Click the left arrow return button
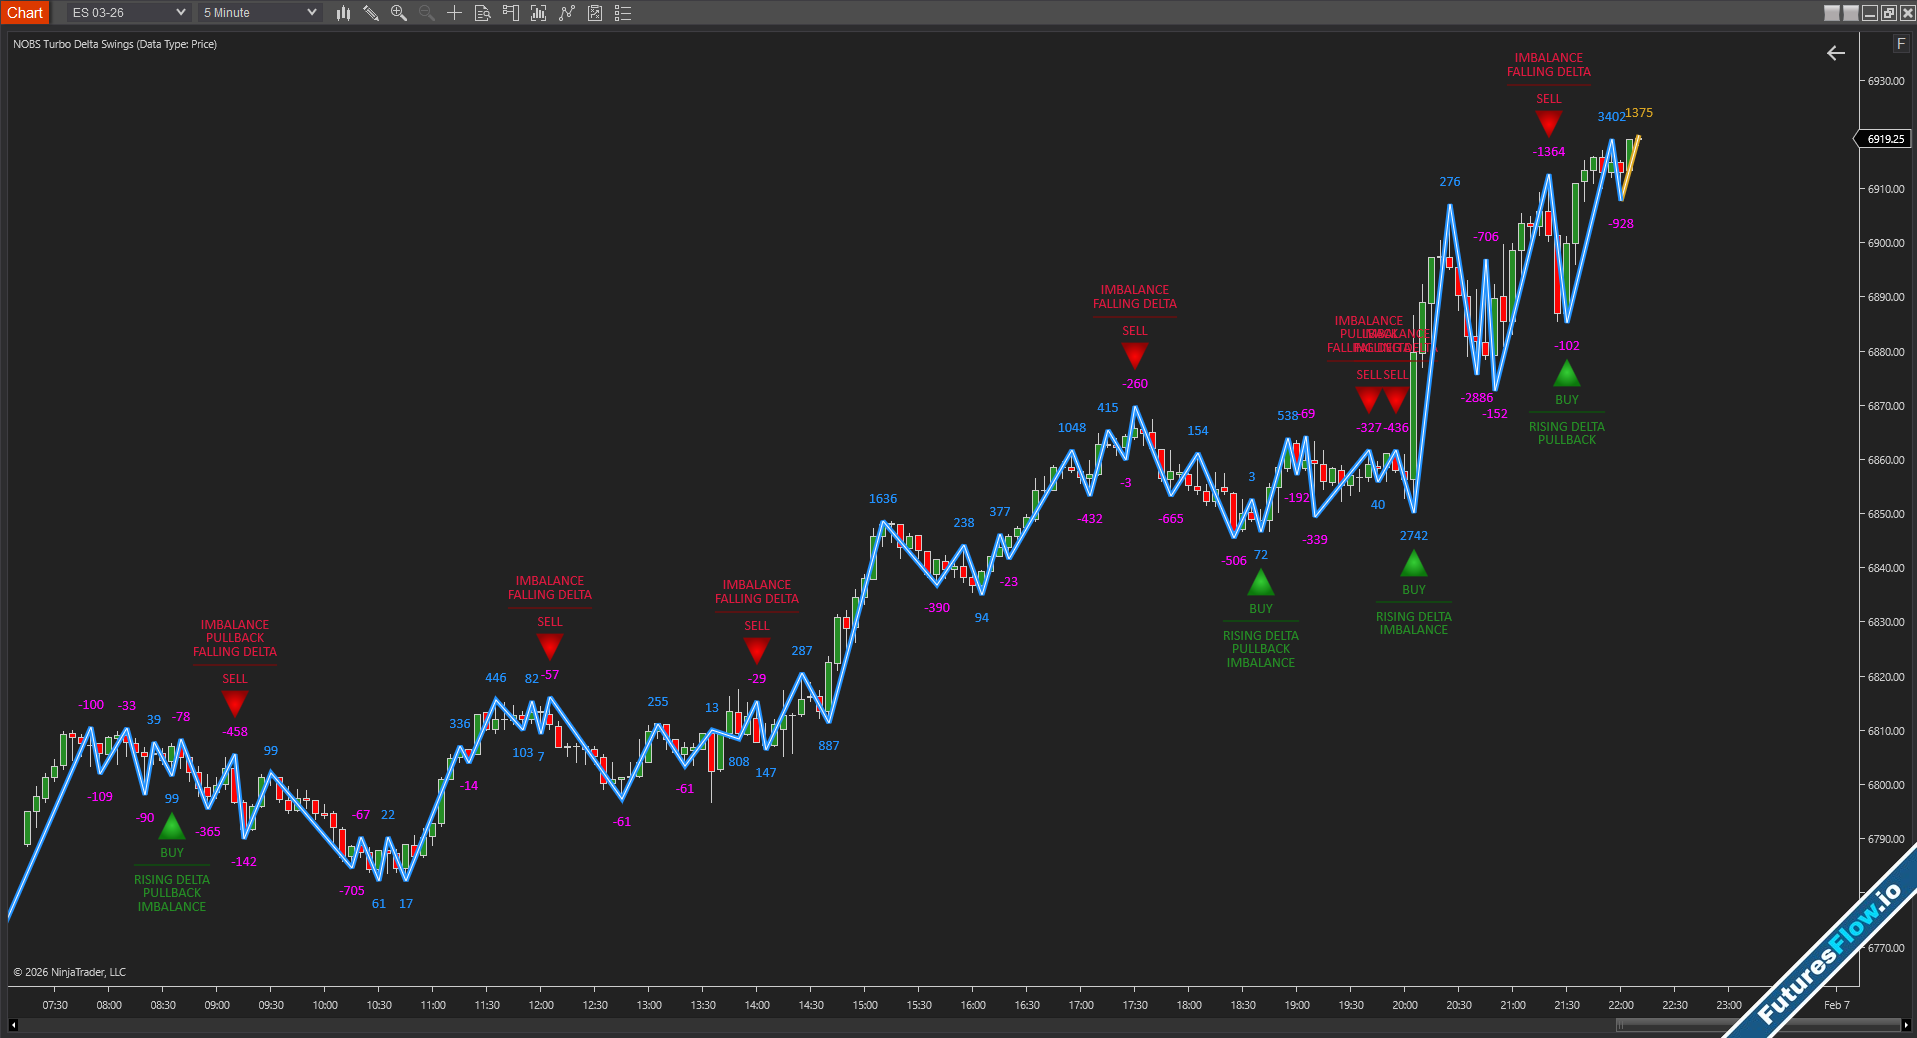Viewport: 1917px width, 1038px height. point(1836,53)
